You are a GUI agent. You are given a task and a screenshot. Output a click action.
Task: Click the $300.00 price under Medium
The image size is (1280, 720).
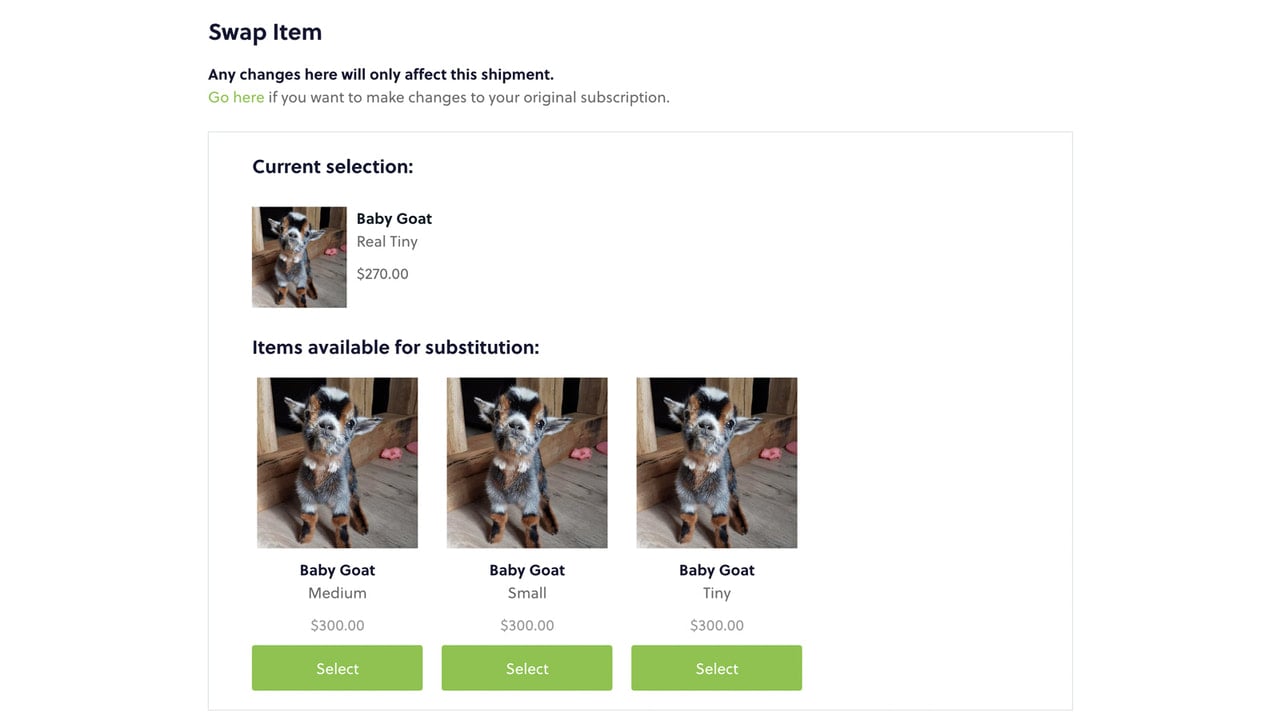point(337,625)
